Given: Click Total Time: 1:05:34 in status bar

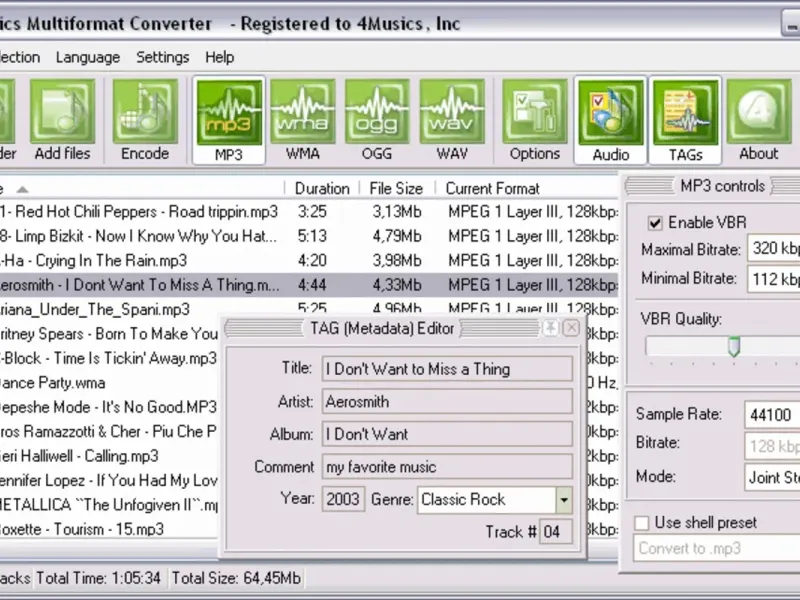Looking at the screenshot, I should pyautogui.click(x=98, y=578).
